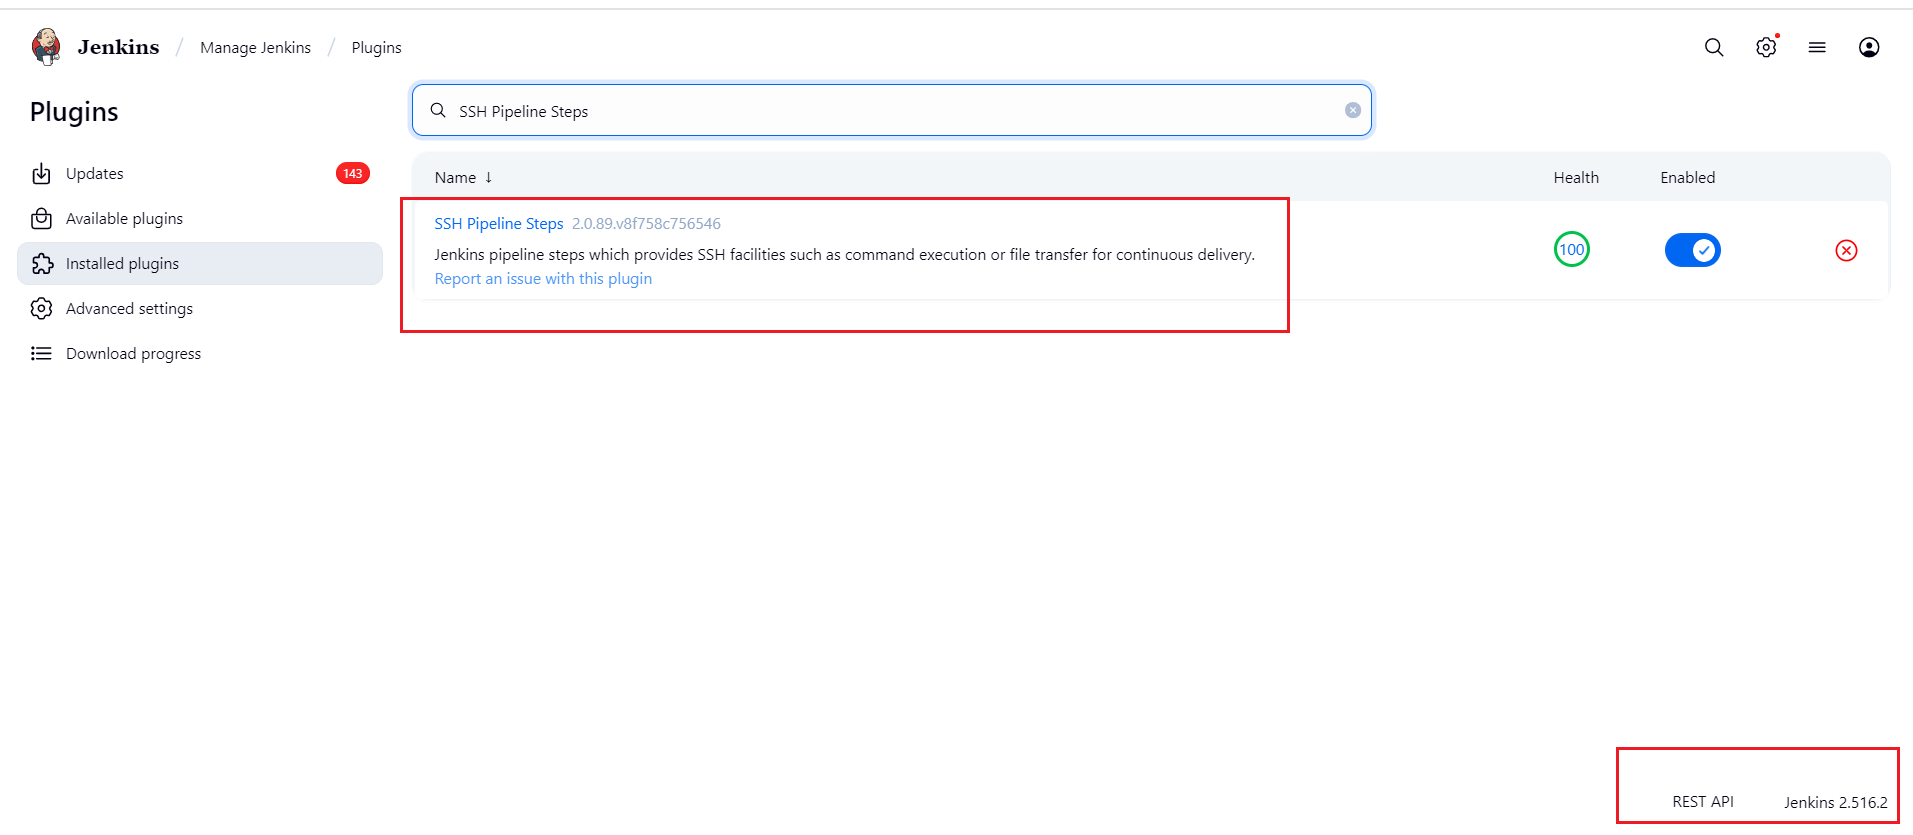The height and width of the screenshot is (835, 1913).
Task: Open the hamburger menu icon in header
Action: pyautogui.click(x=1817, y=48)
